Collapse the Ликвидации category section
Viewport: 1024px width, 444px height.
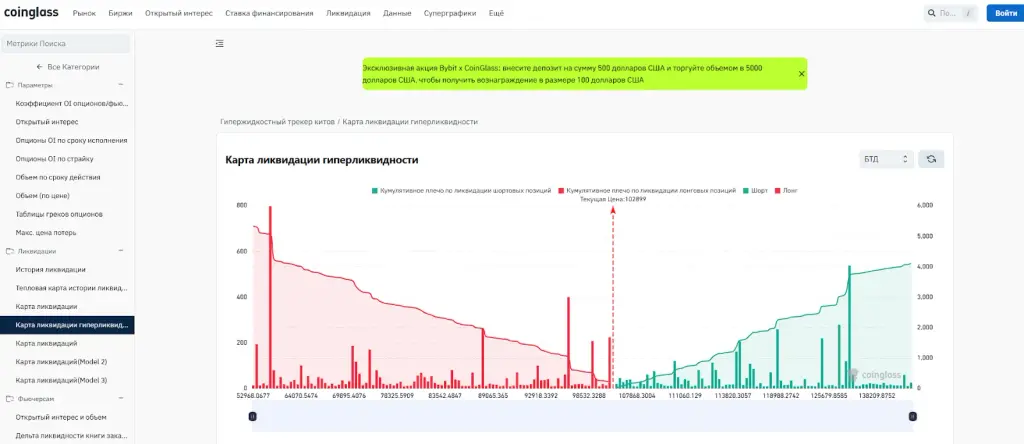tap(120, 251)
